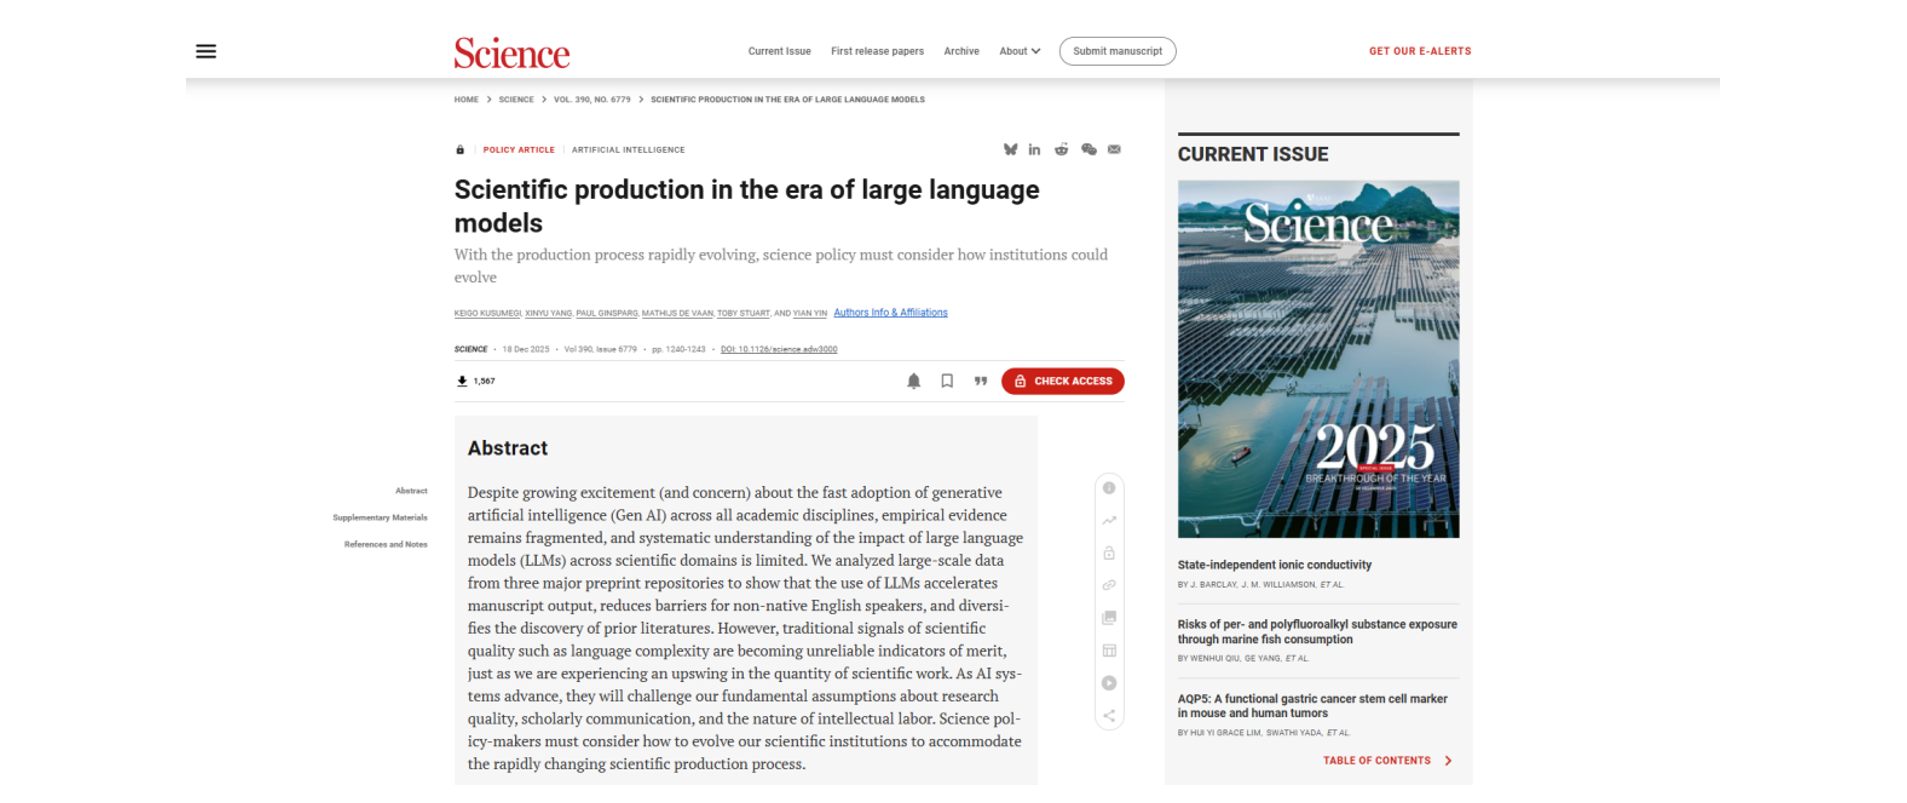Screen dimensions: 1907x803
Task: Share article via WeChat
Action: tap(1088, 150)
